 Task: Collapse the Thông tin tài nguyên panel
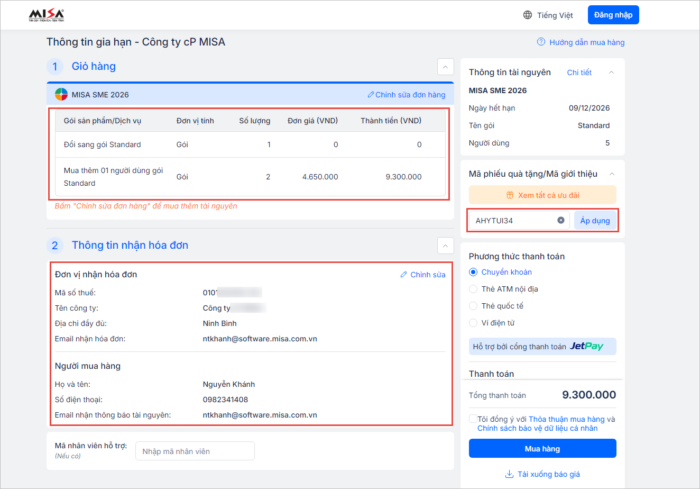coord(612,73)
